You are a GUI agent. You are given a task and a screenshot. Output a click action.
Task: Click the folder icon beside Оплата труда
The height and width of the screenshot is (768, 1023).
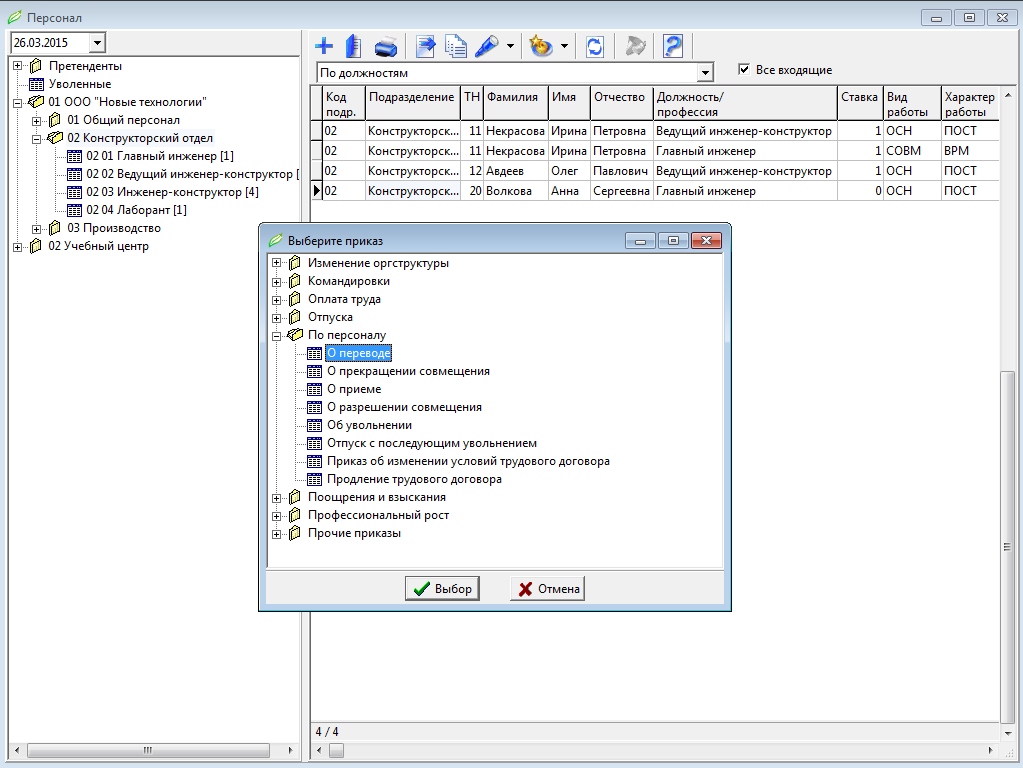[295, 299]
